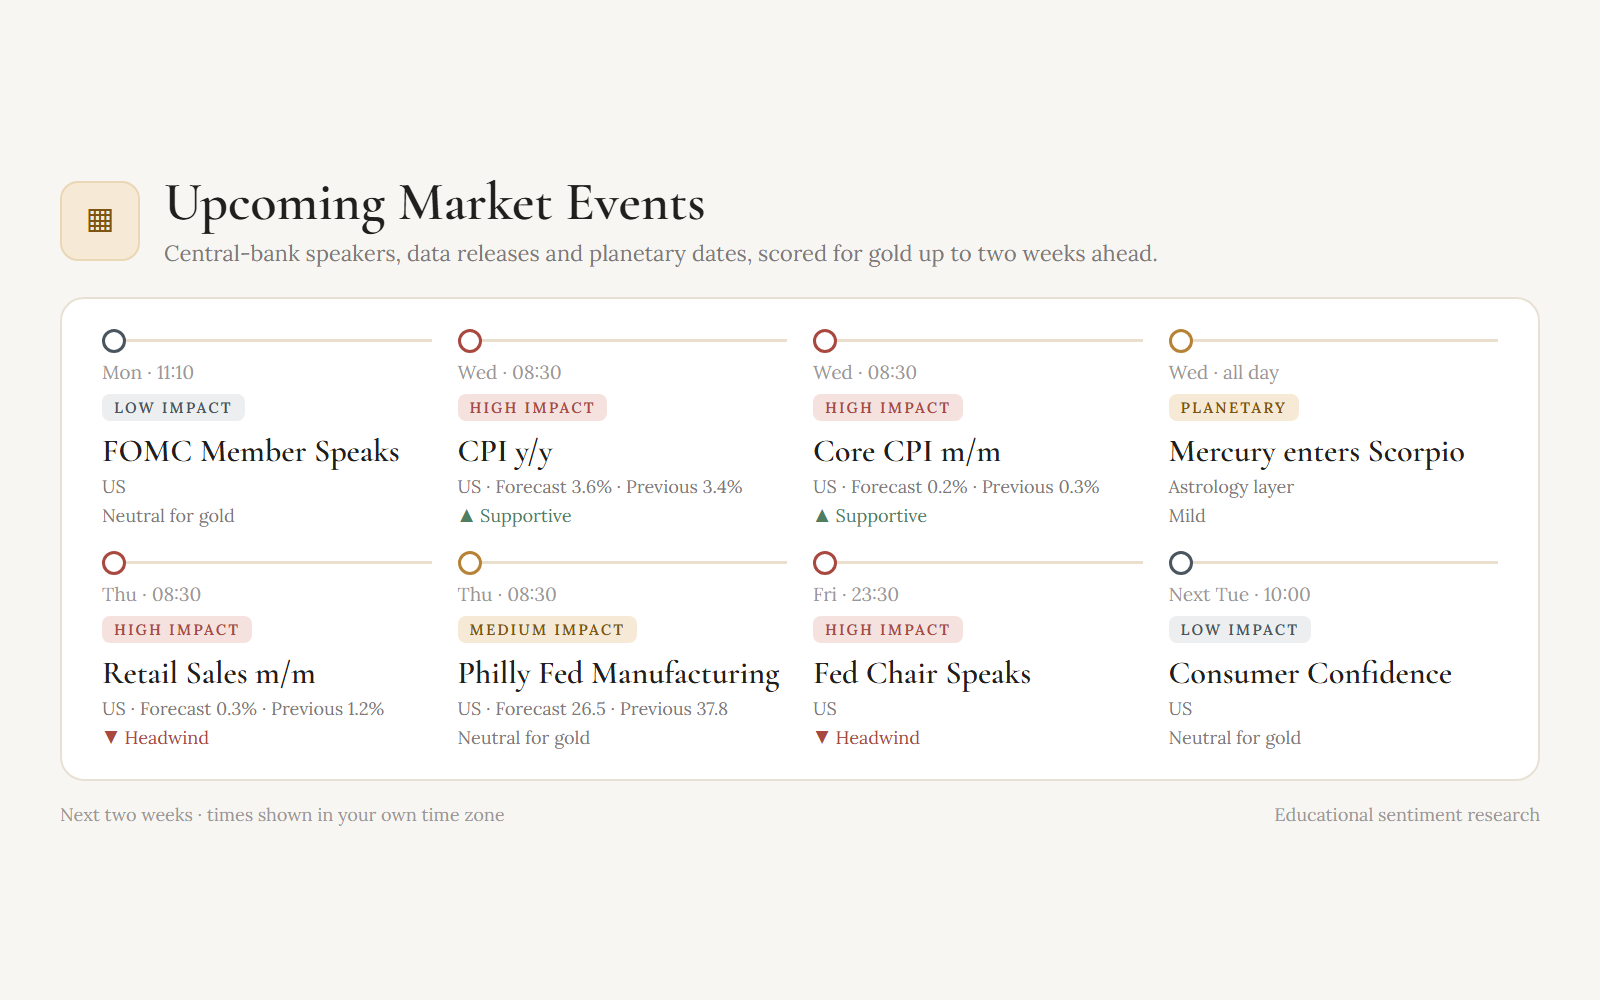
Task: Open the Consumer Confidence event
Action: [x=1310, y=674]
